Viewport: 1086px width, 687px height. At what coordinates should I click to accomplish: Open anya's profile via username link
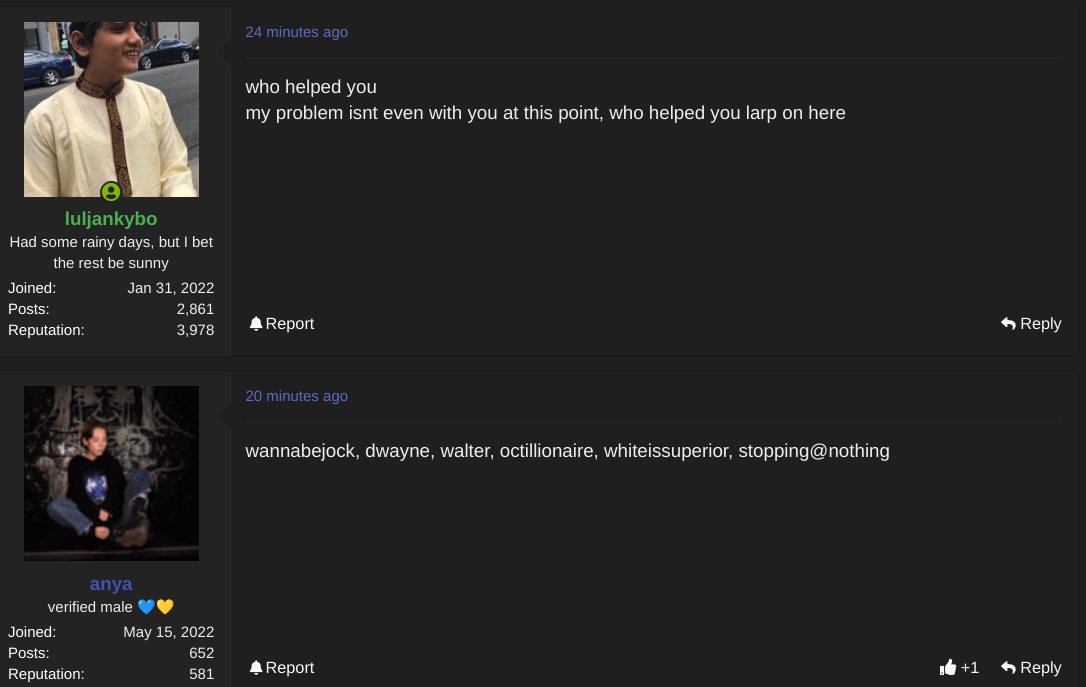click(x=111, y=584)
